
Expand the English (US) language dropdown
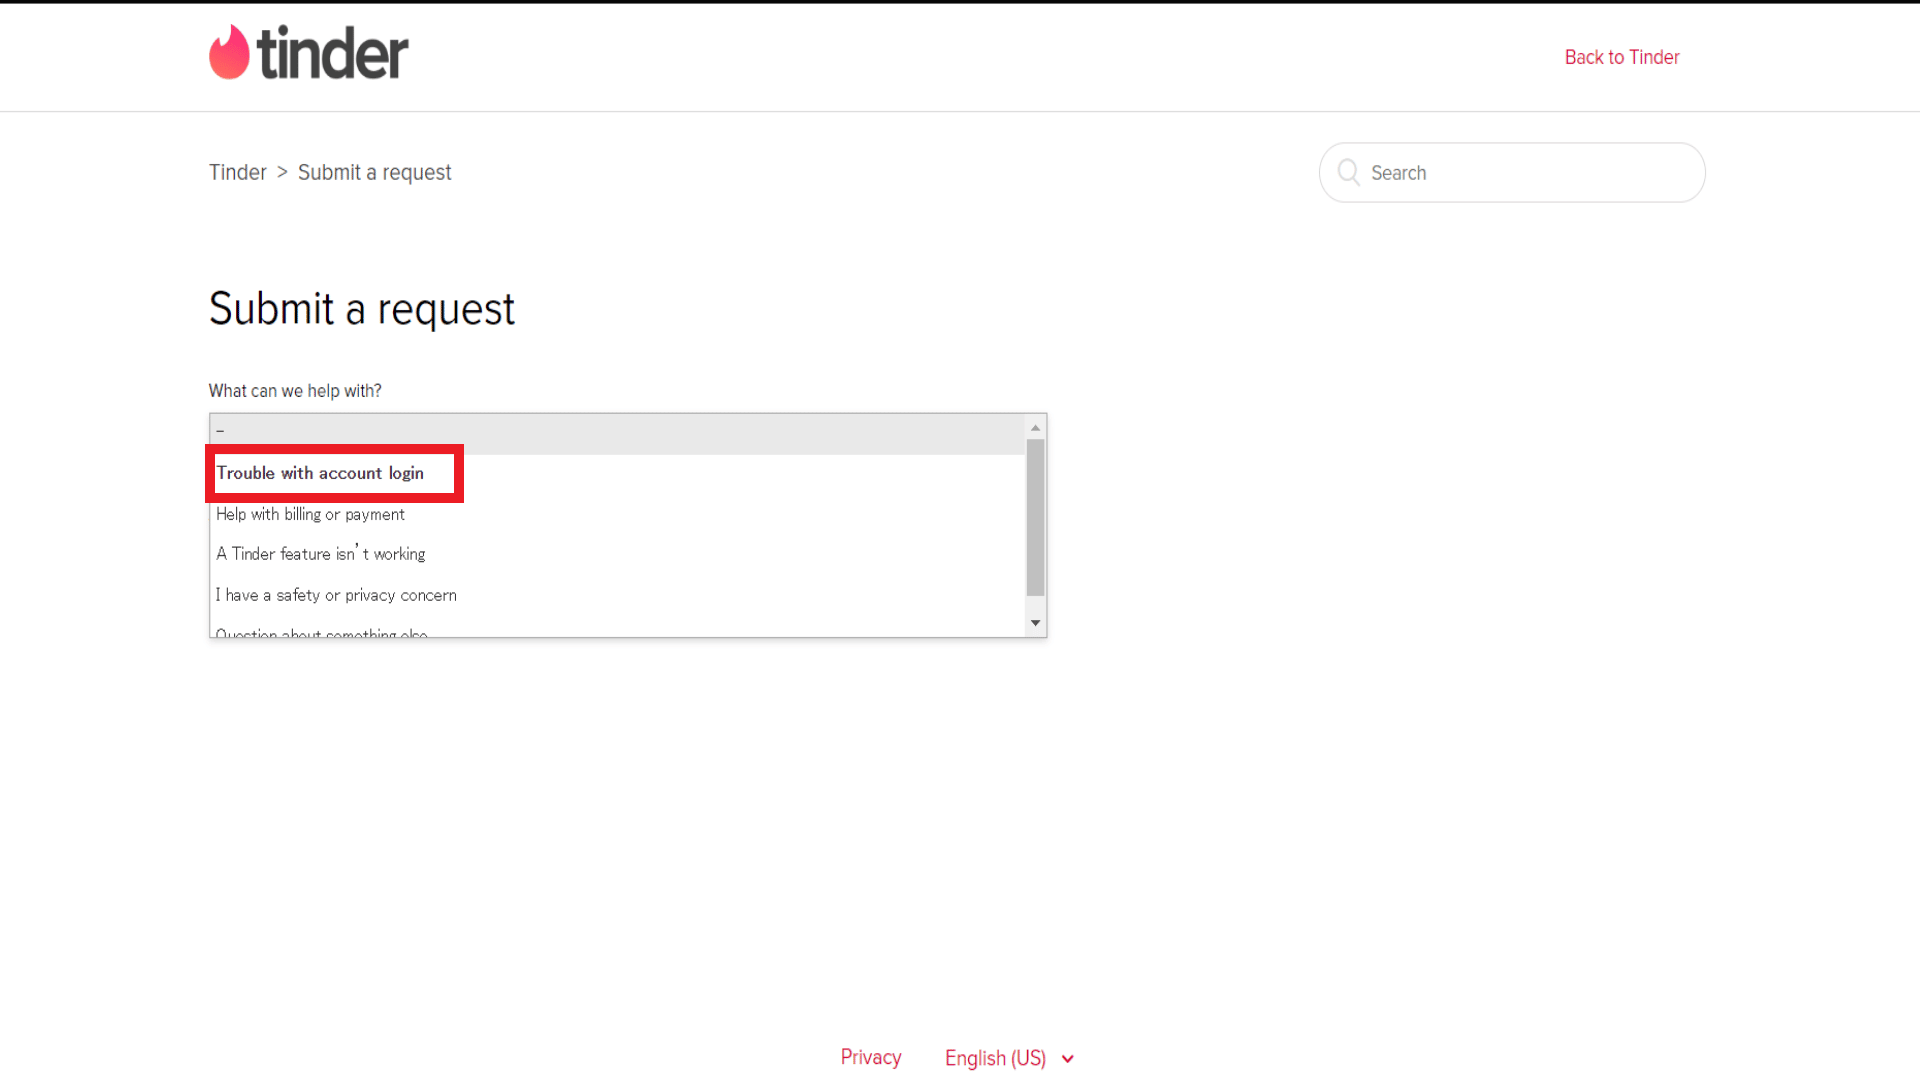point(1010,1056)
